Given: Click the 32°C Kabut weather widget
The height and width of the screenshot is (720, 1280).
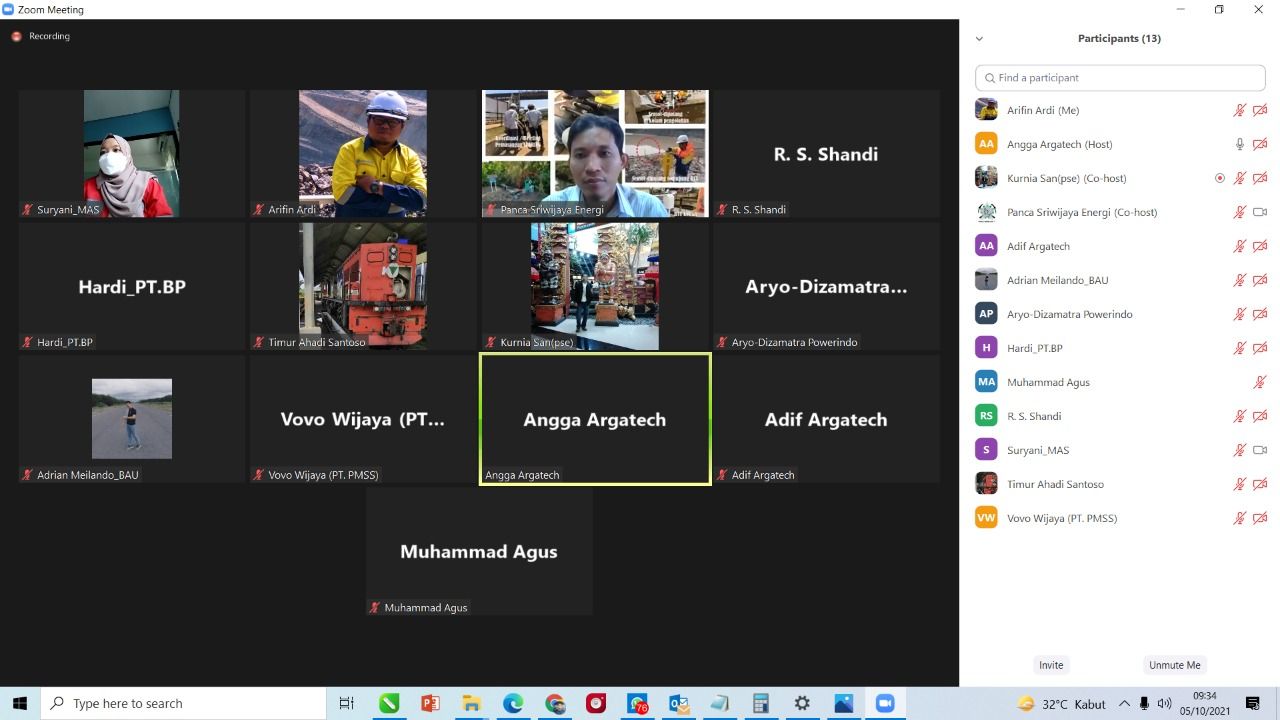Looking at the screenshot, I should (1062, 703).
